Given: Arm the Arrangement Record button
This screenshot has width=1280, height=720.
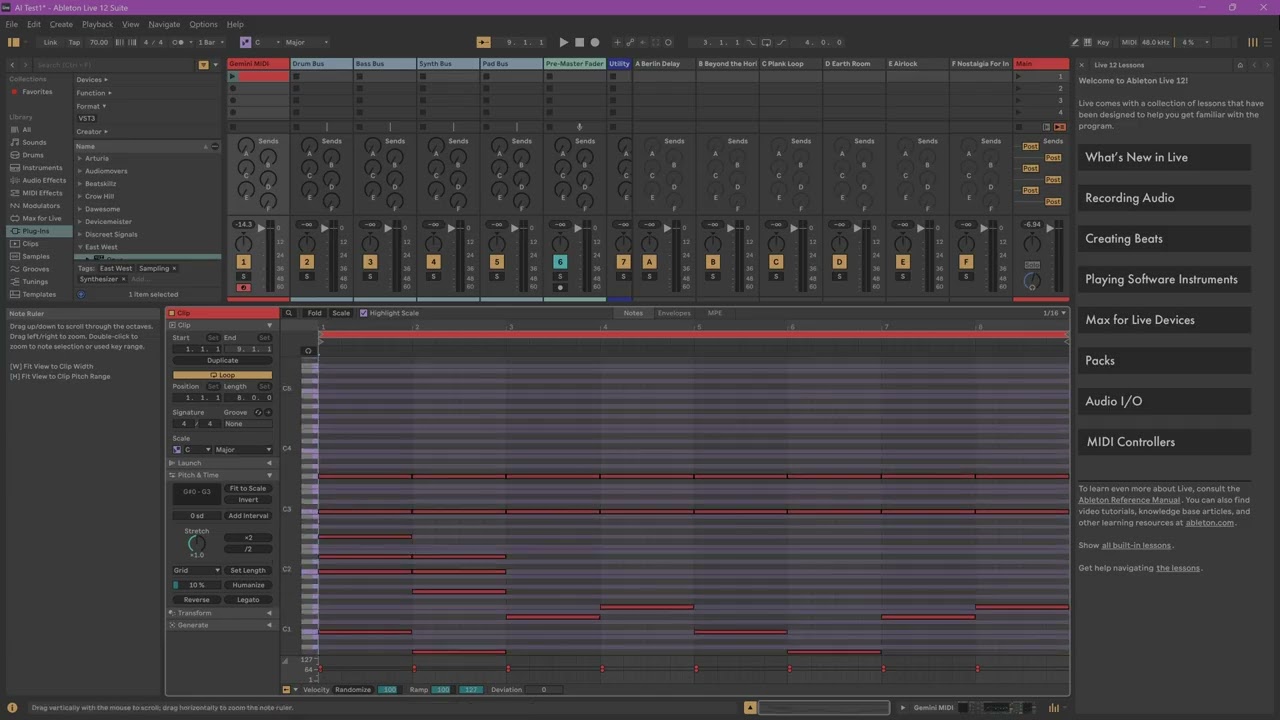Looking at the screenshot, I should pyautogui.click(x=595, y=42).
